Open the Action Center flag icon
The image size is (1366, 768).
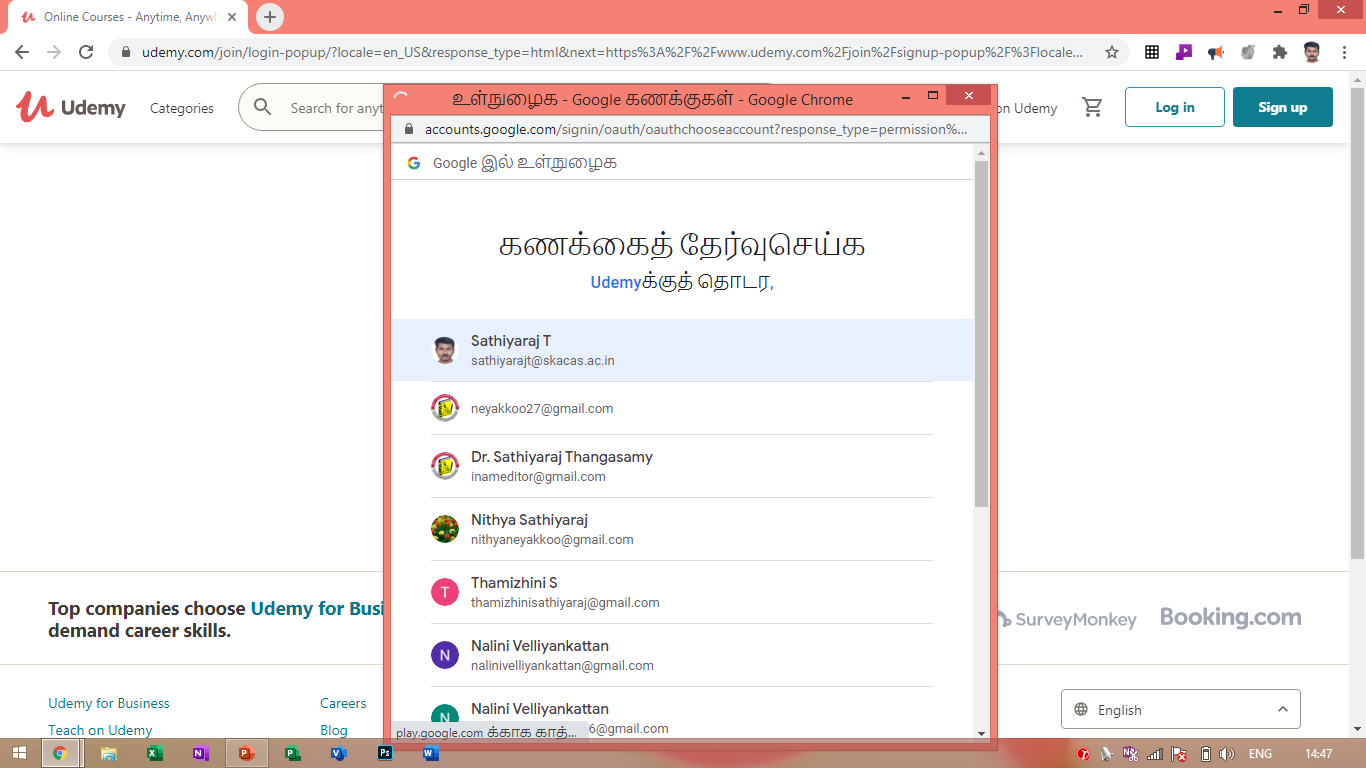(x=1179, y=754)
